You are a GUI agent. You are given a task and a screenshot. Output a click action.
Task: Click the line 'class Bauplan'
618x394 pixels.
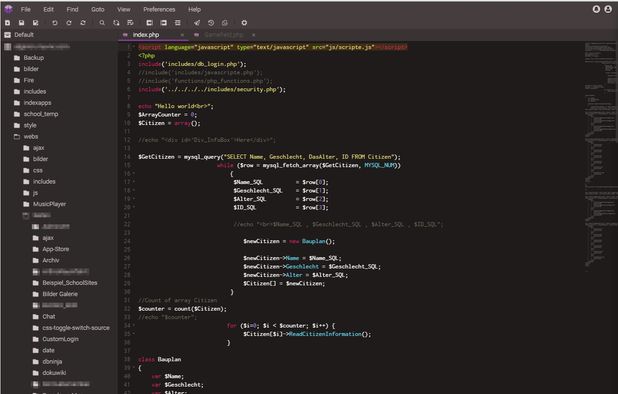pyautogui.click(x=160, y=359)
